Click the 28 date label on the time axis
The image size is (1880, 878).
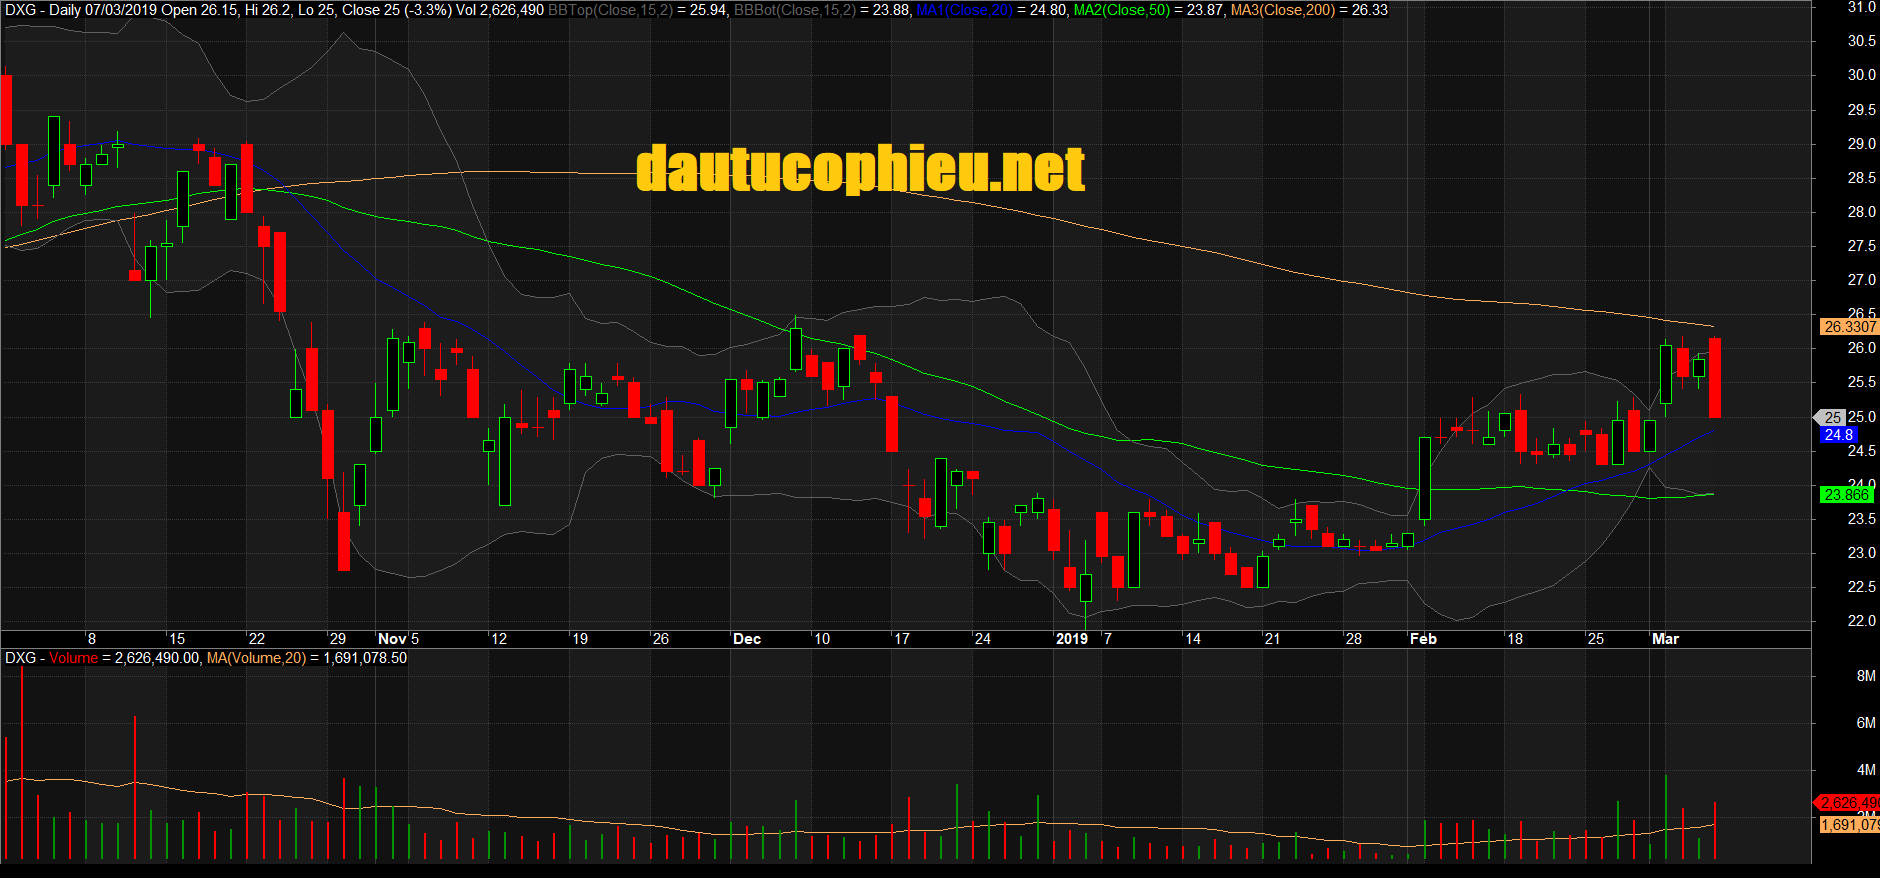point(1353,639)
